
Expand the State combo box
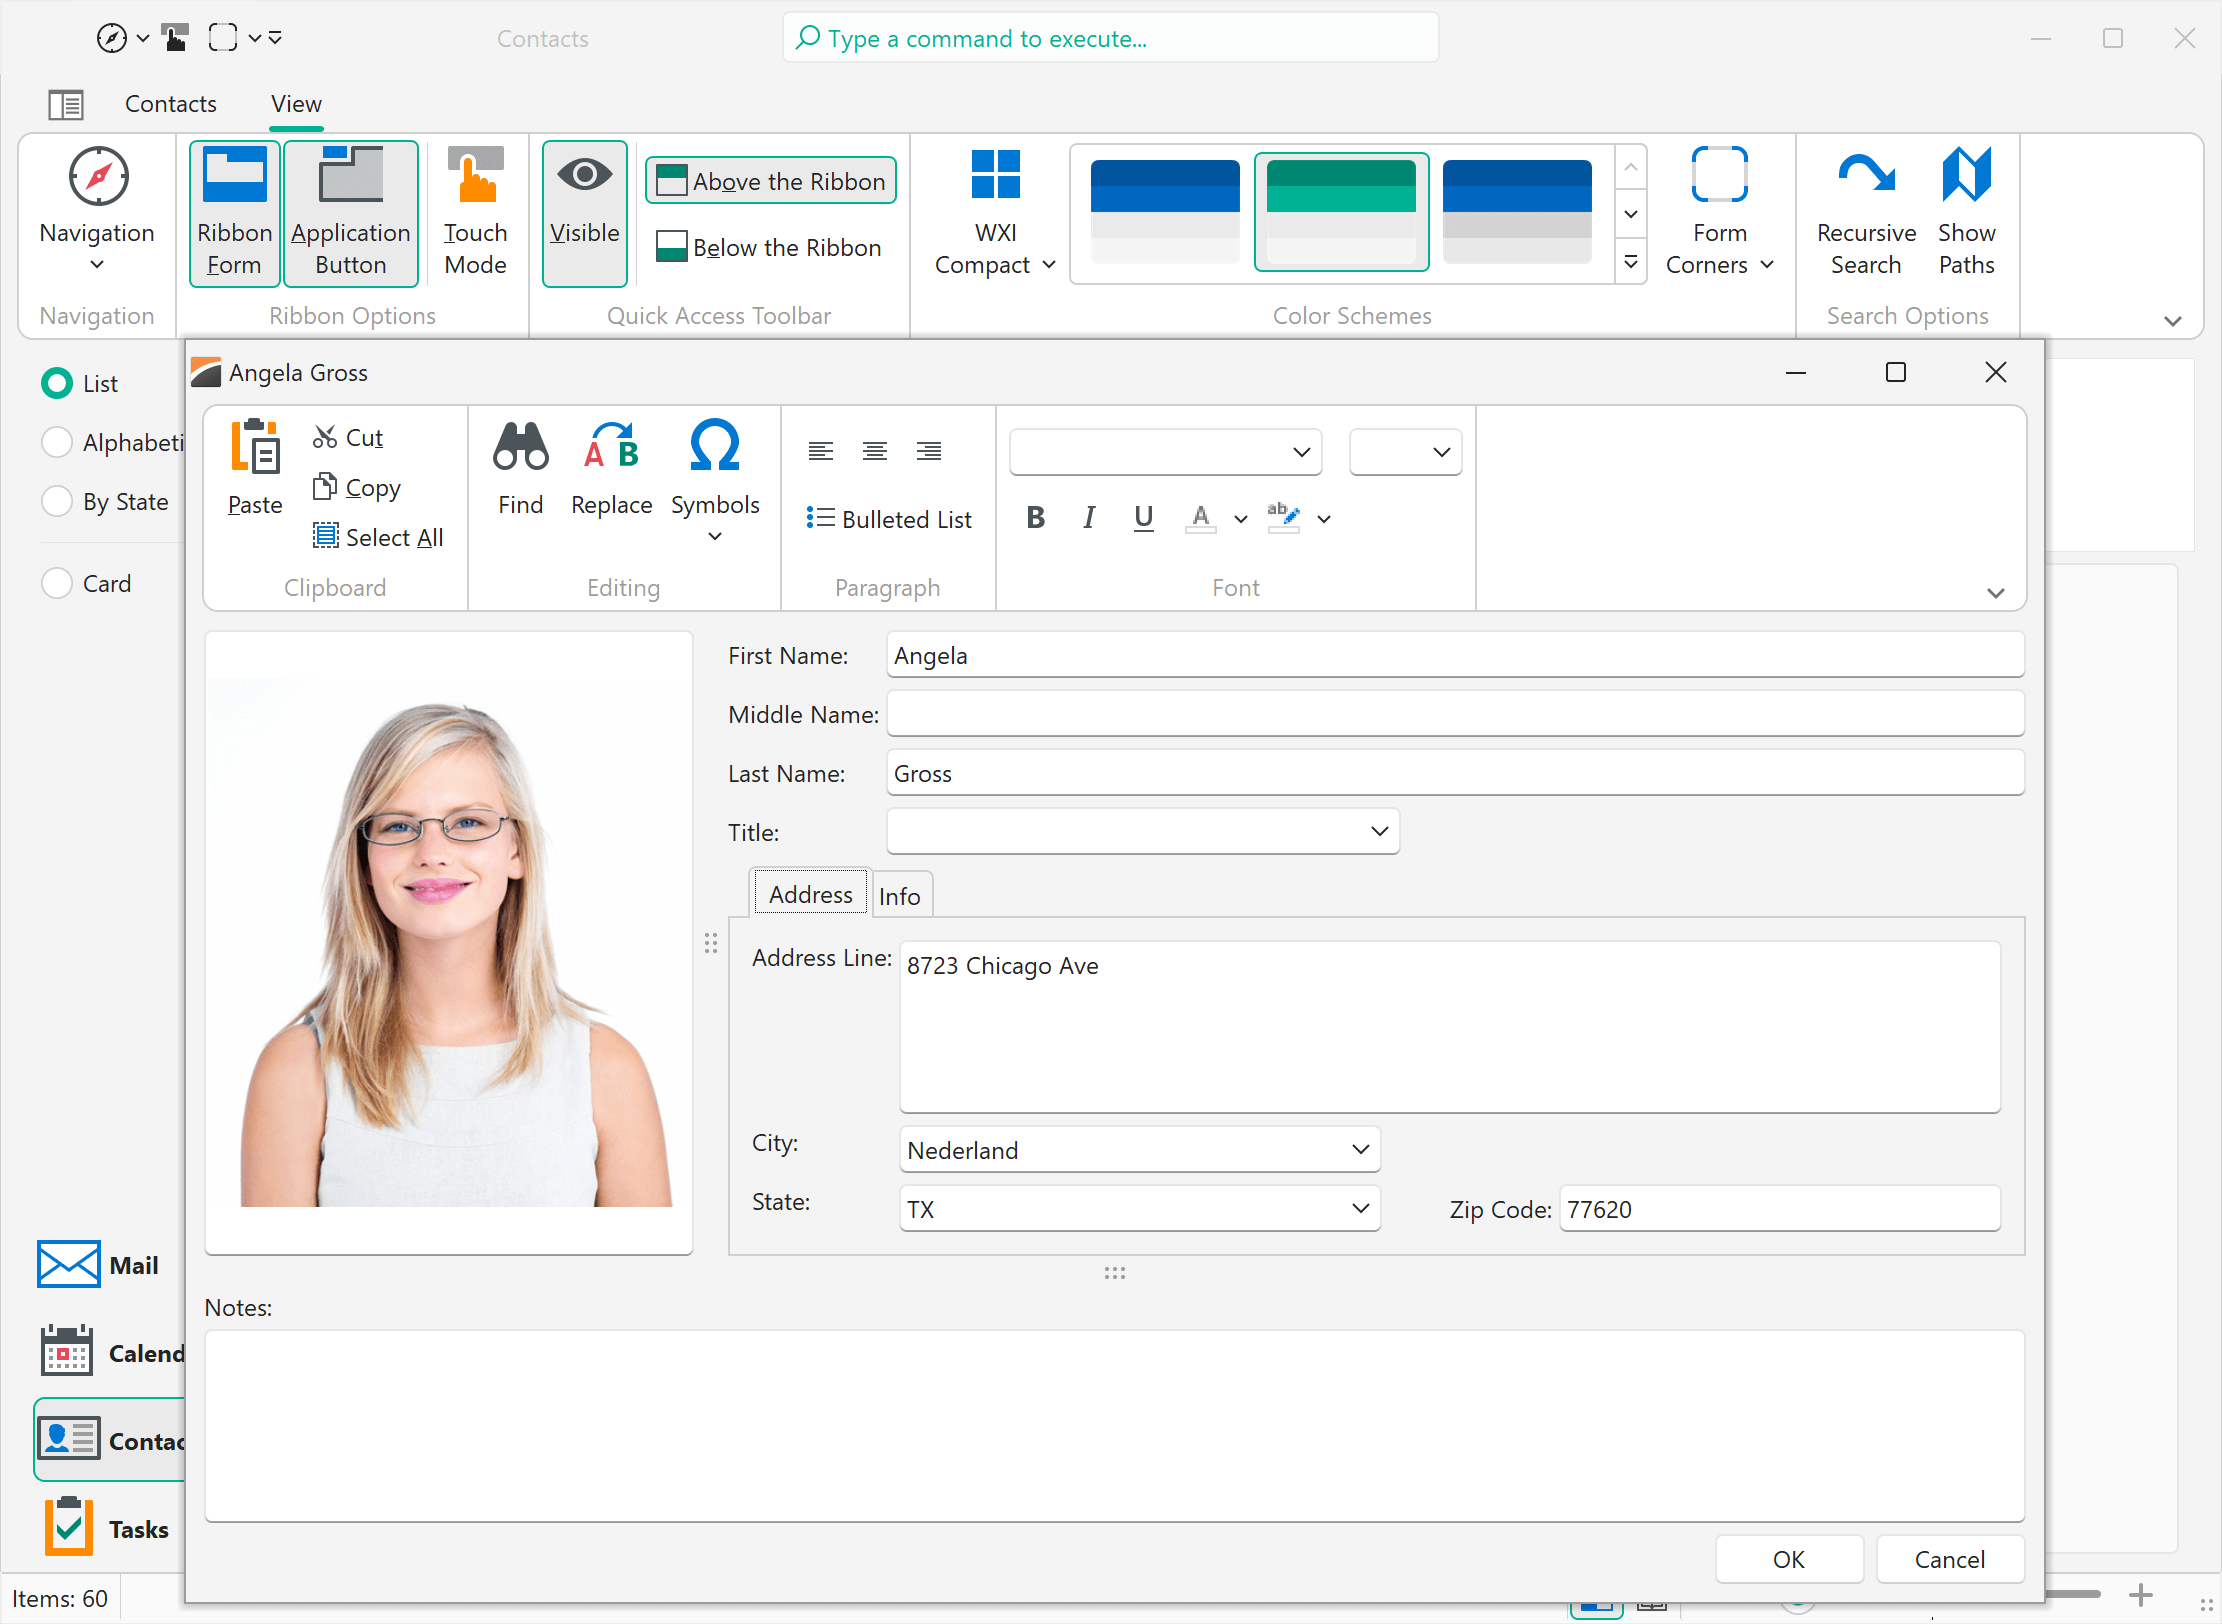click(1360, 1208)
